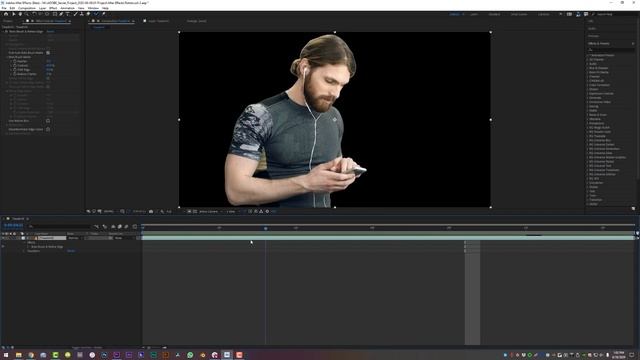Select the Rotation tool
The image size is (640, 360).
click(x=34, y=14)
